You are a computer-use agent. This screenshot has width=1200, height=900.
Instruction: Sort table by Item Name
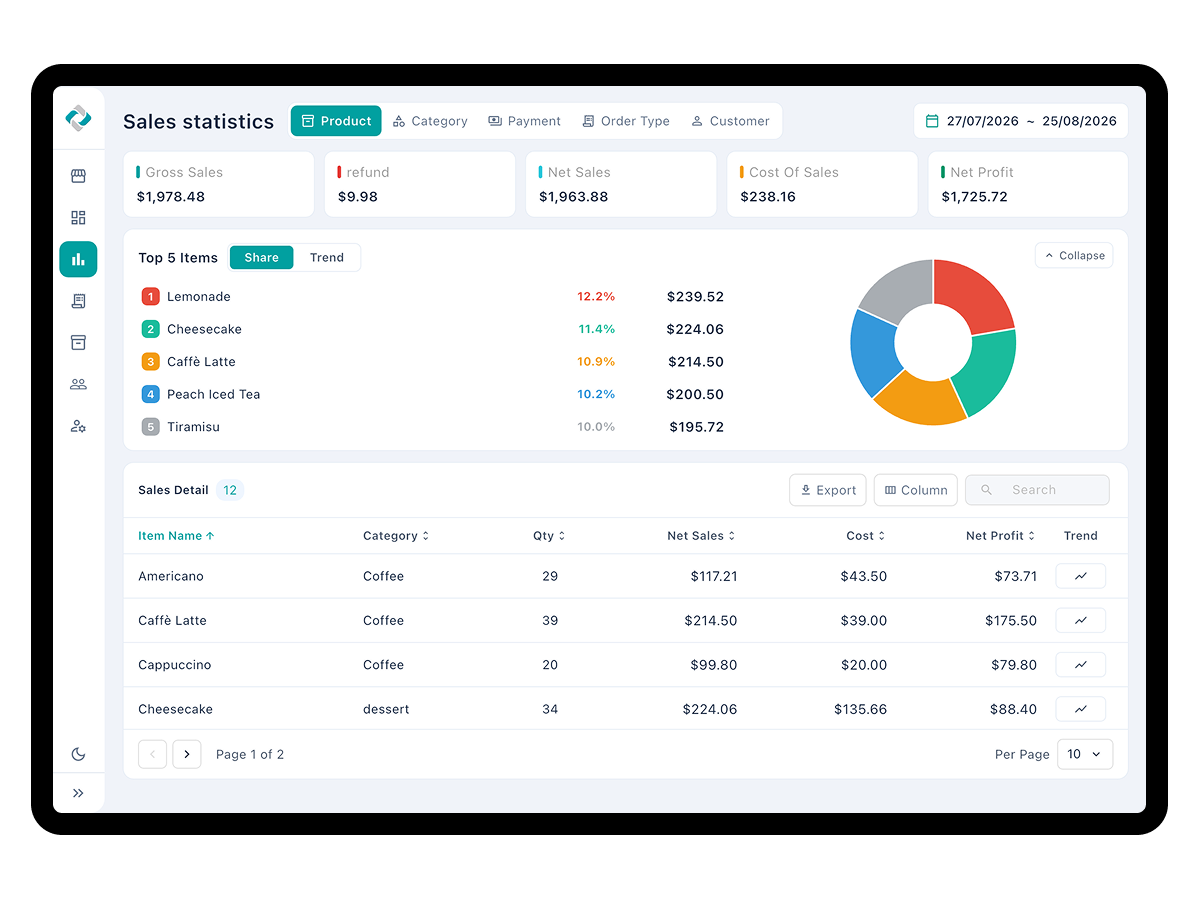176,536
